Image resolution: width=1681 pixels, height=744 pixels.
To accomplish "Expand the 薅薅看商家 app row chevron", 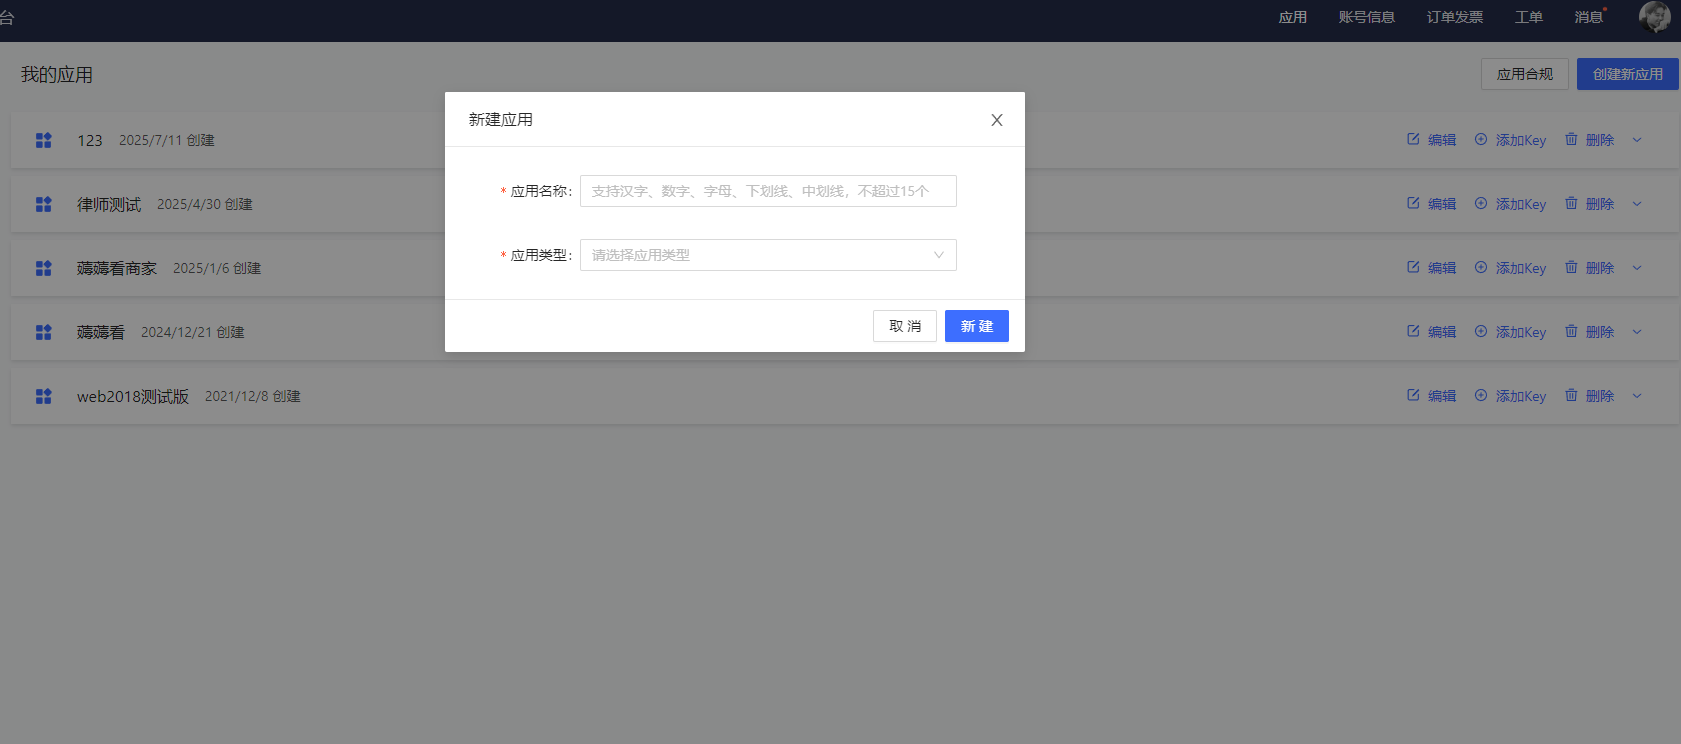I will [x=1637, y=268].
